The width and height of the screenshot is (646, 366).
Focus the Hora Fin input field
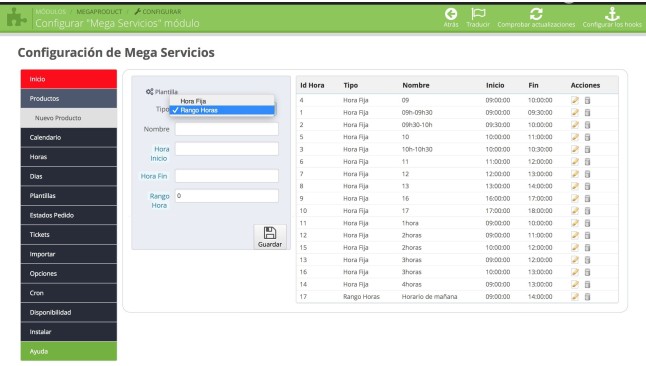pyautogui.click(x=227, y=176)
